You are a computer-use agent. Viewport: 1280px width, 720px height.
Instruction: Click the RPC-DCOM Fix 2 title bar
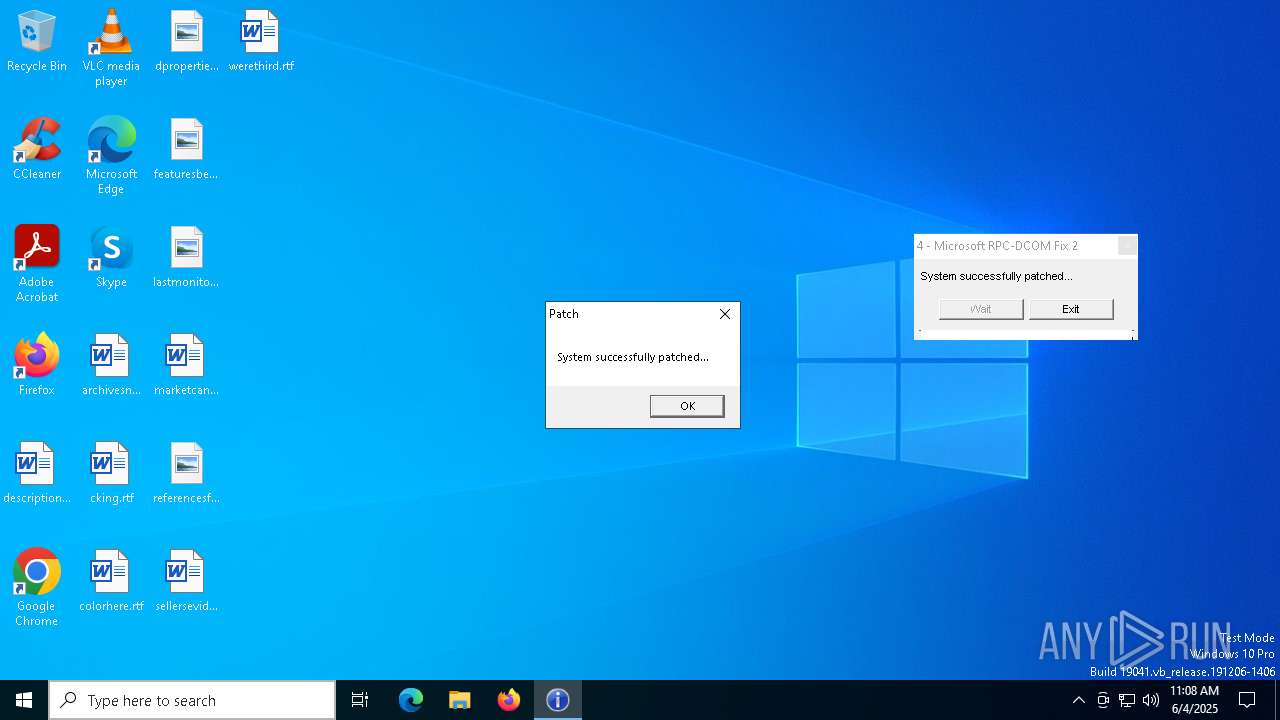(x=1015, y=246)
